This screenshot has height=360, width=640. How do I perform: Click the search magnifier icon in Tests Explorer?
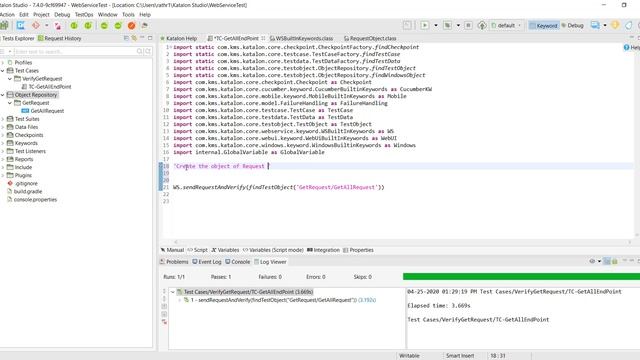tap(140, 51)
